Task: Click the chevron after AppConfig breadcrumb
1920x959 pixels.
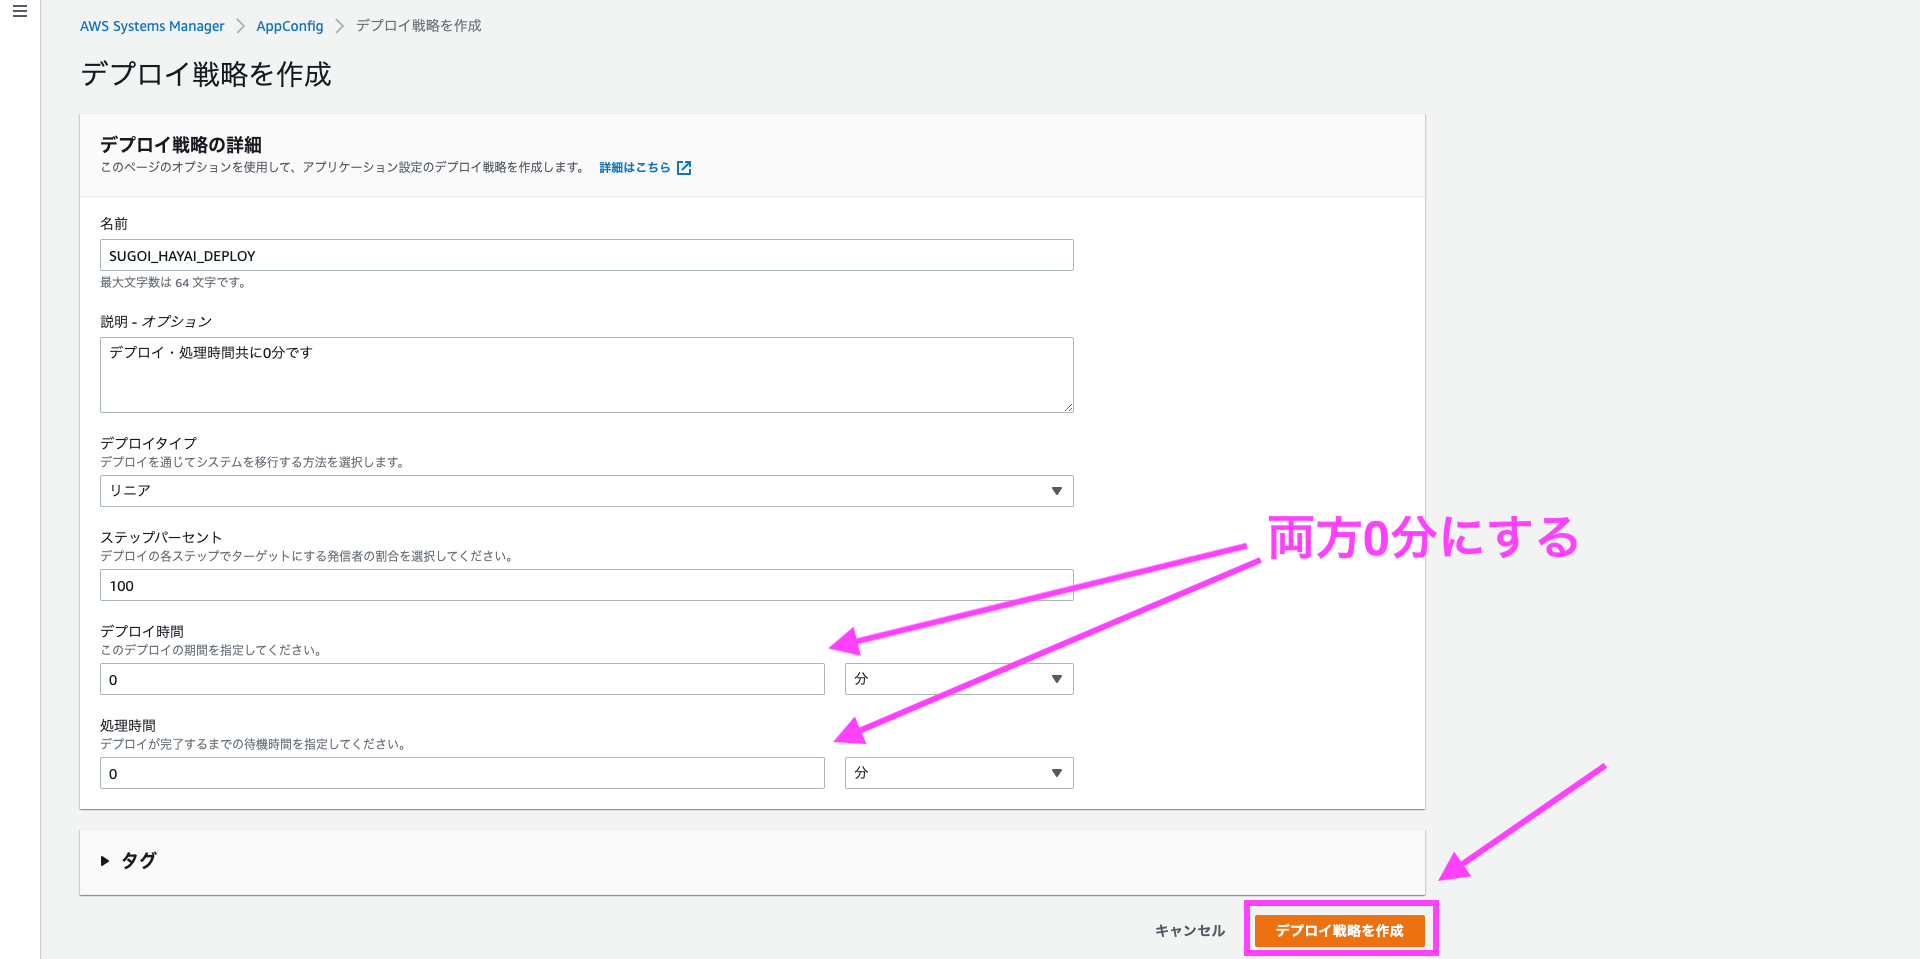Action: coord(339,26)
